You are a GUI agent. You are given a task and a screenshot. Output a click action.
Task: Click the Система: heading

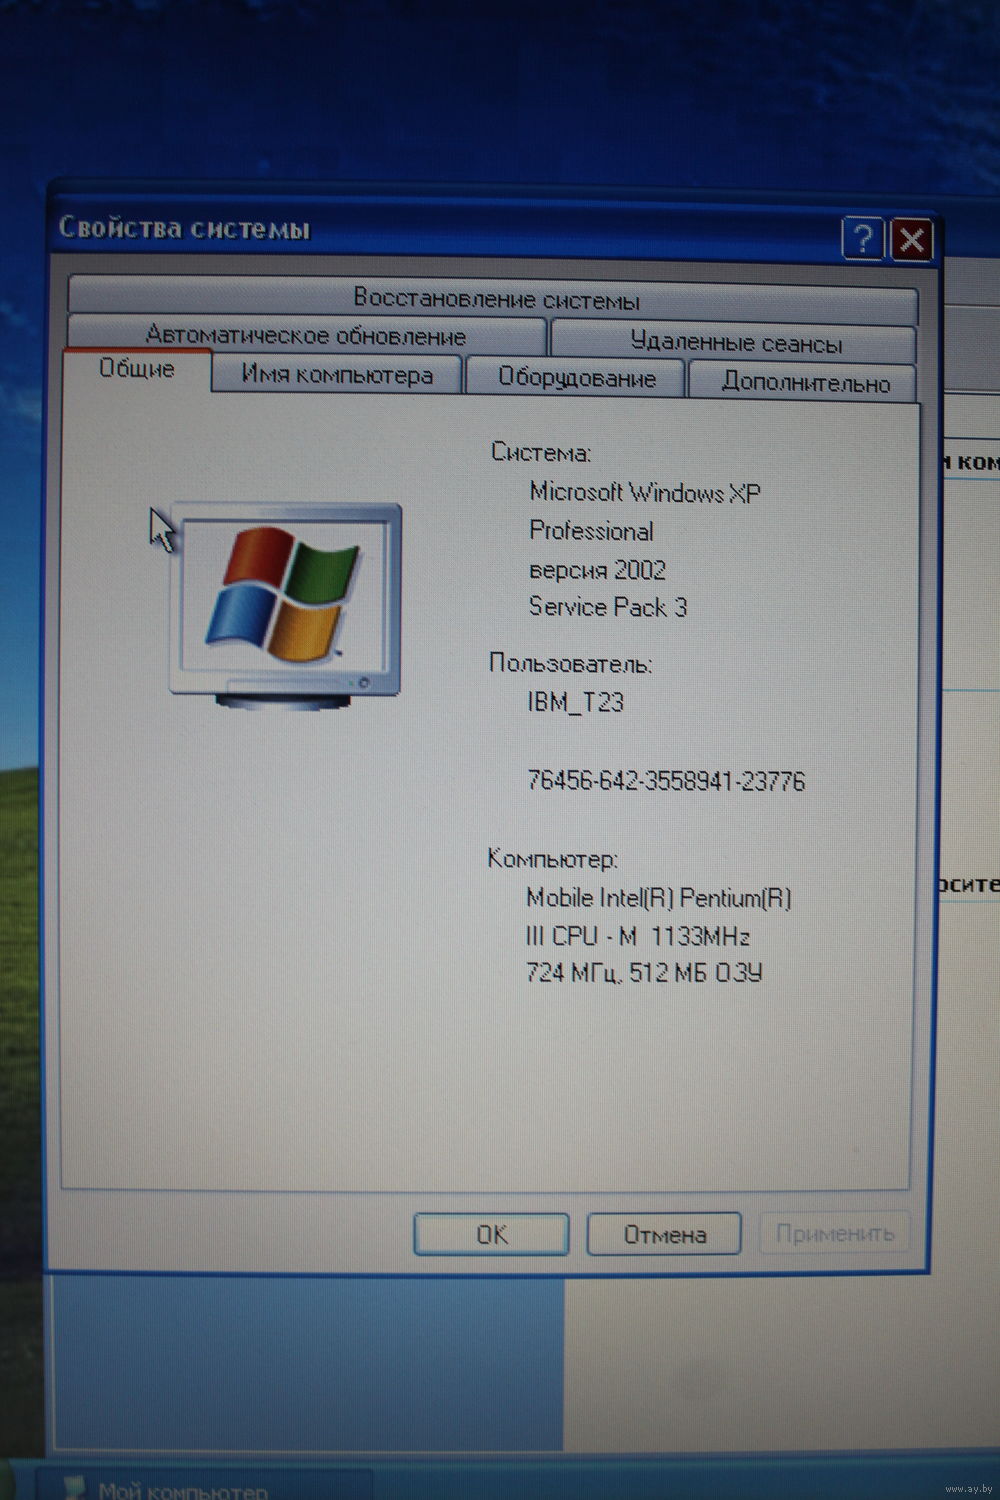click(x=541, y=453)
